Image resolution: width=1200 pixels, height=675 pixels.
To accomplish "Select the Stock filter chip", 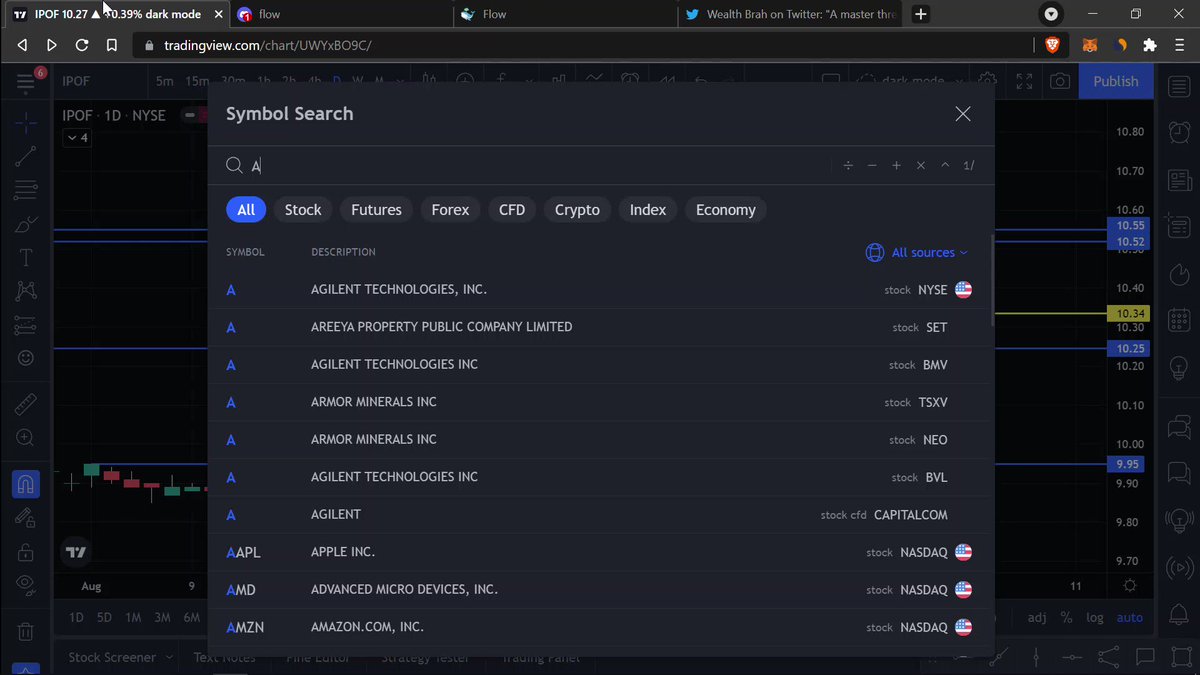I will [303, 210].
